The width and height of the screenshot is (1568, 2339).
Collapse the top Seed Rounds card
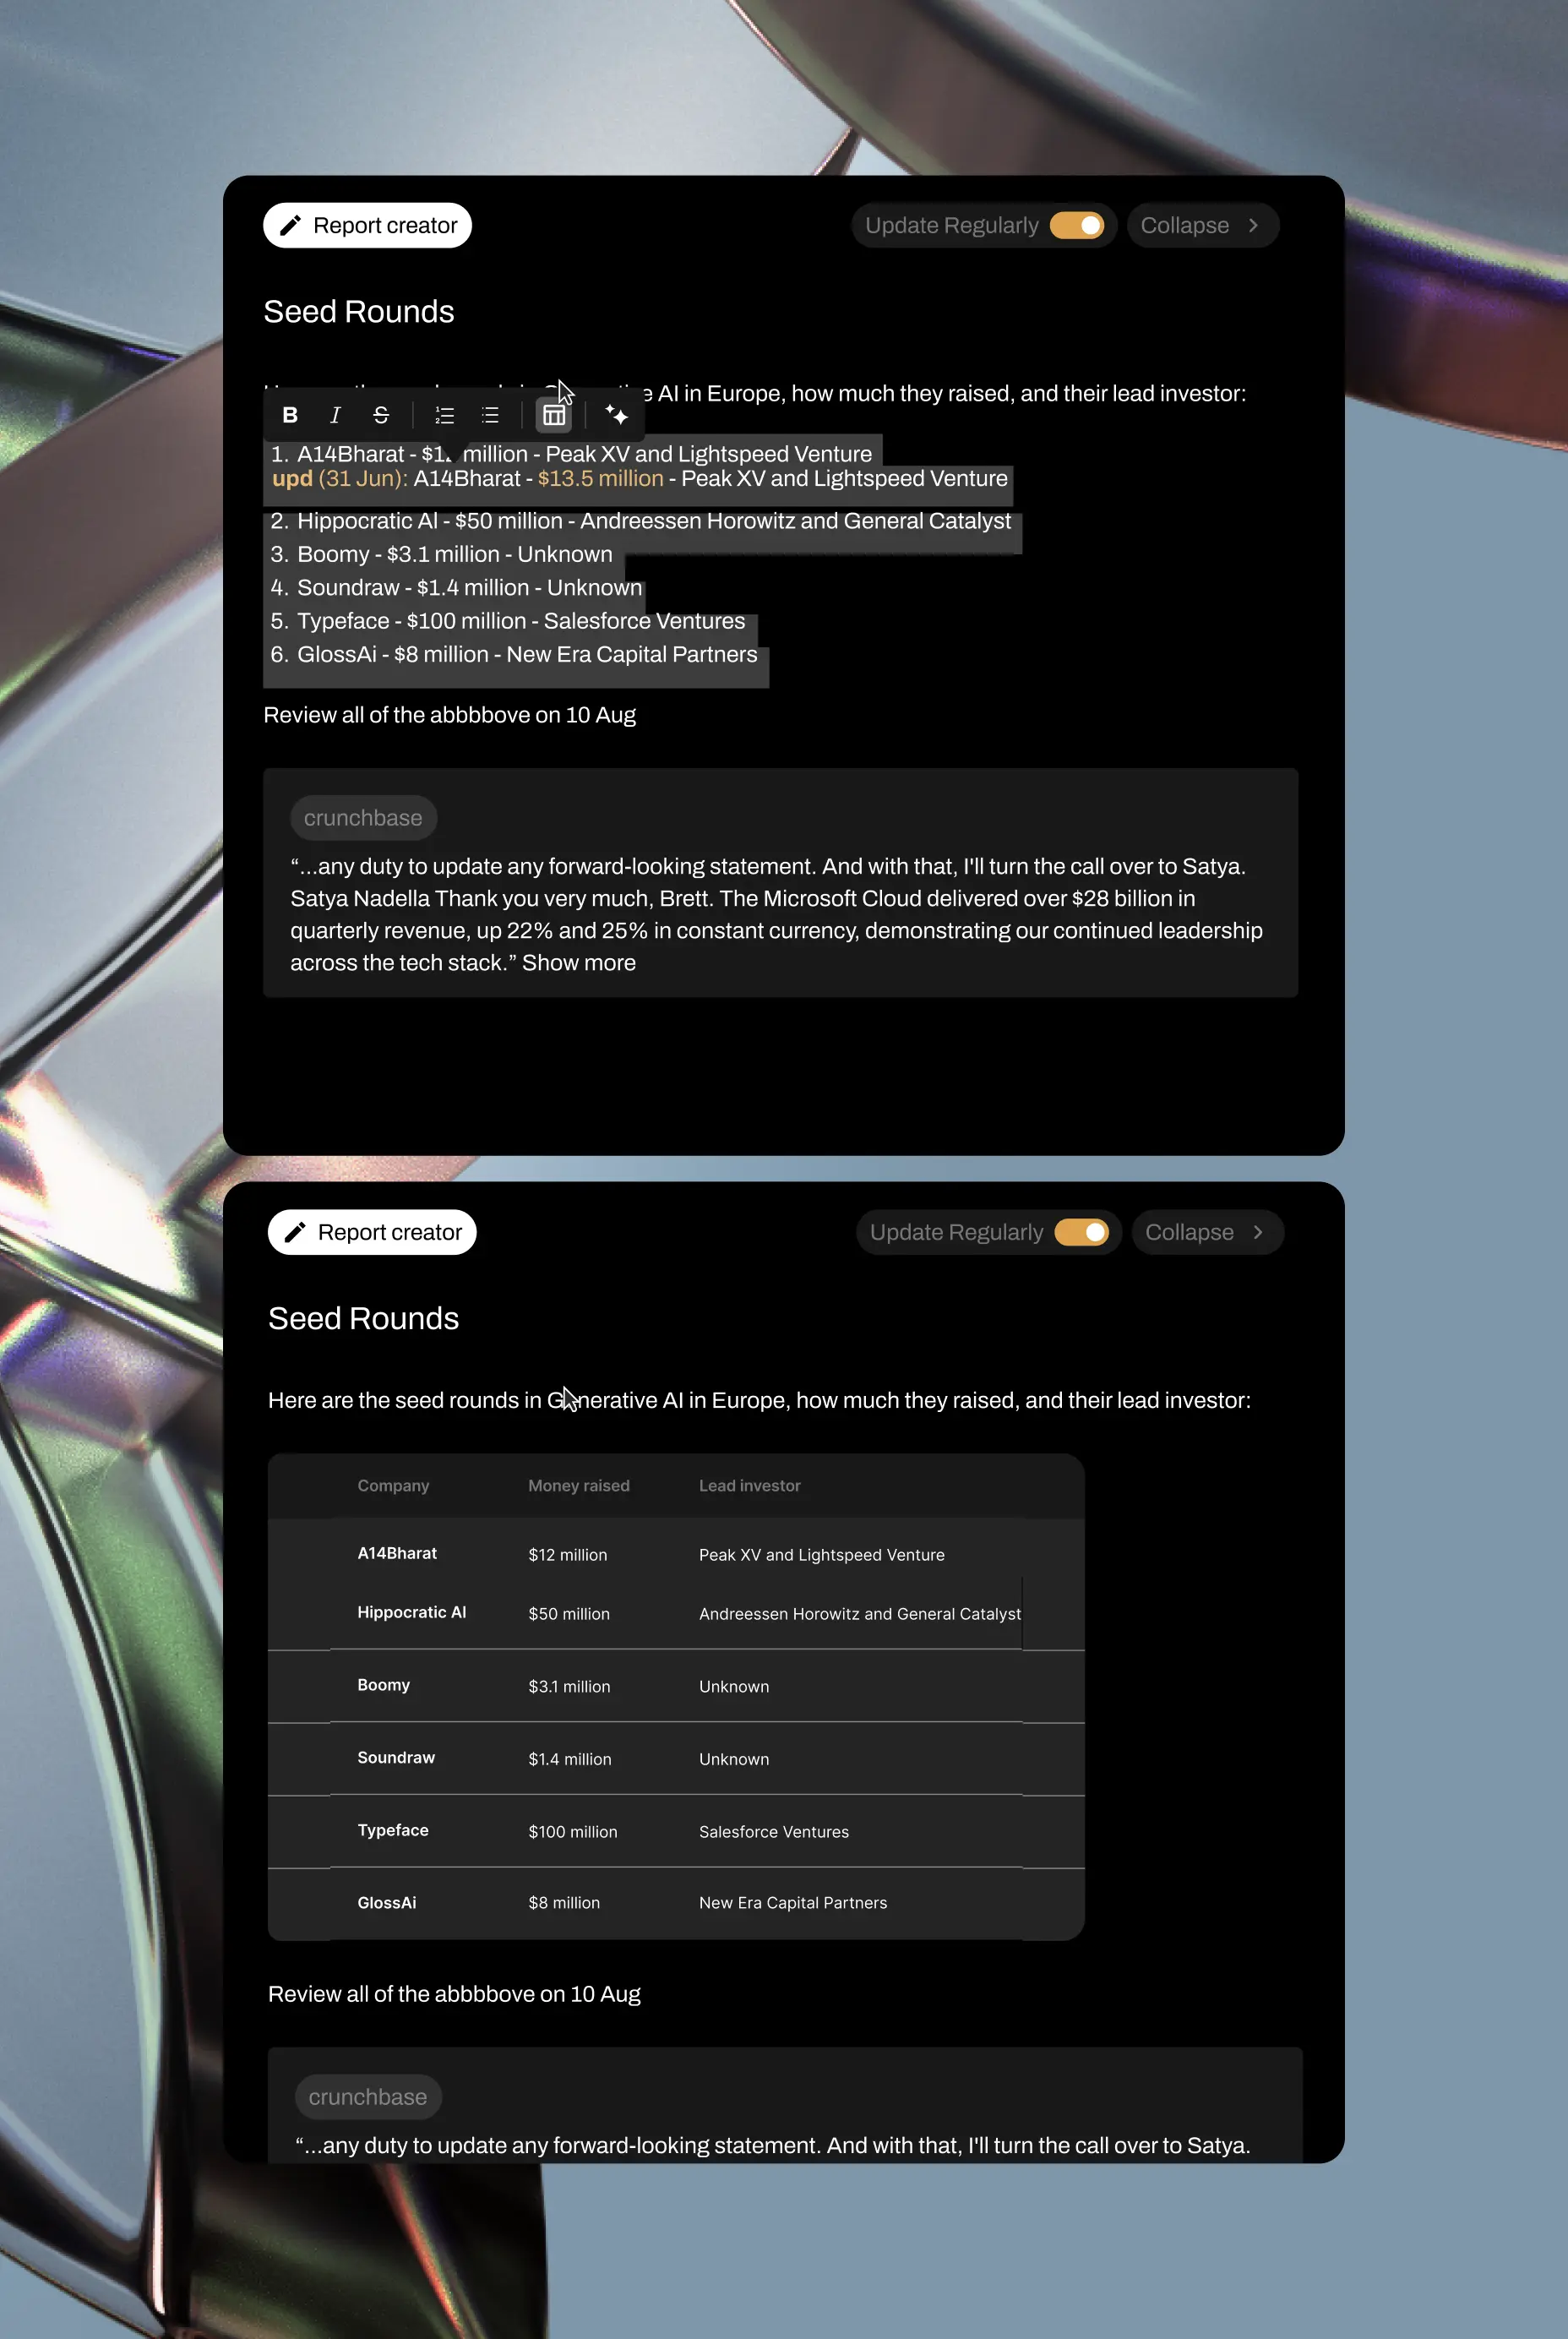click(1202, 225)
